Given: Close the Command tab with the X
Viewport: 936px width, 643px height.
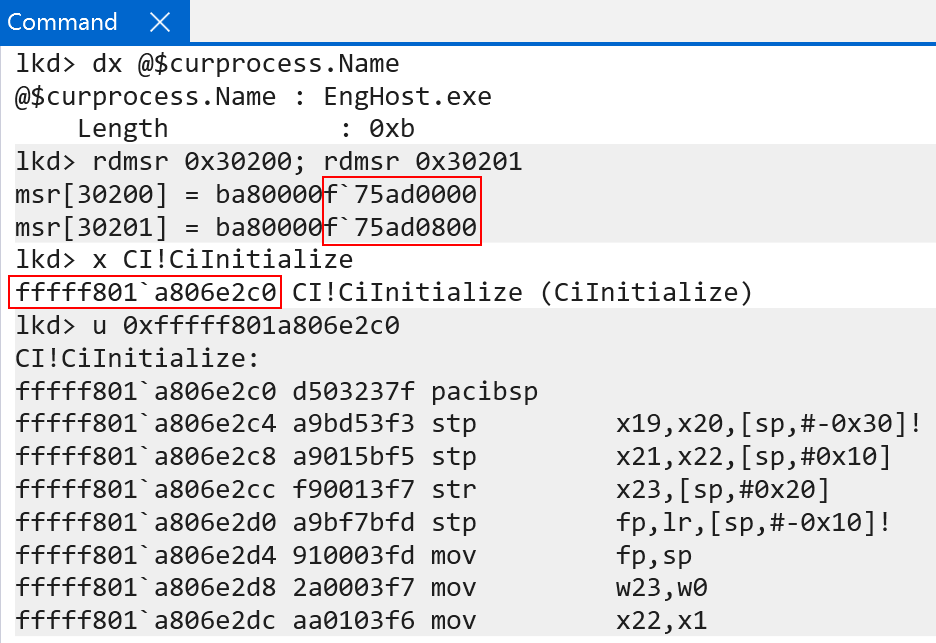Looking at the screenshot, I should tap(159, 22).
